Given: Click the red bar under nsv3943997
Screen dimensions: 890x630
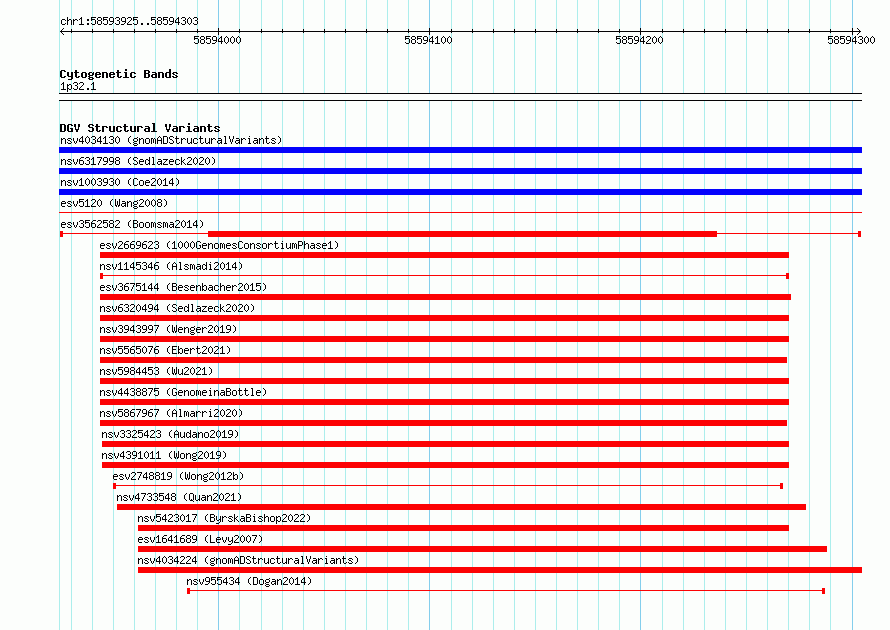Looking at the screenshot, I should 444,339.
